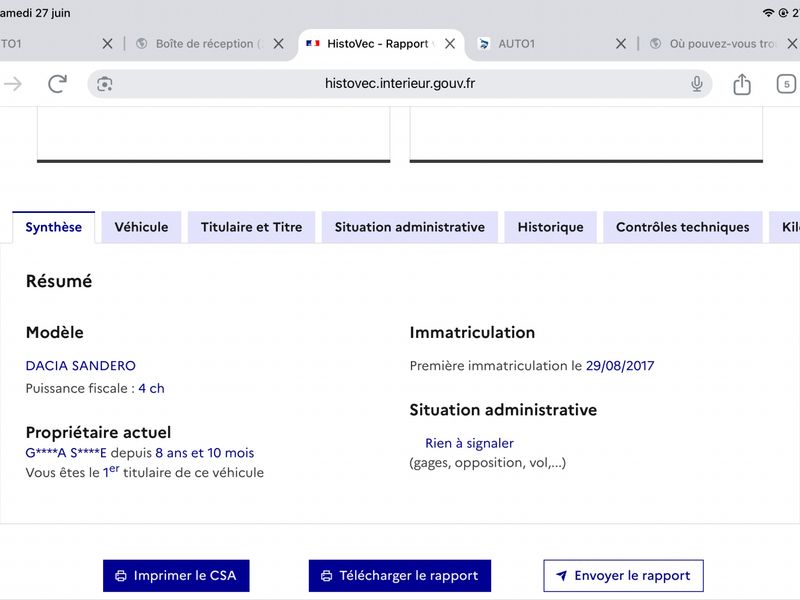Open the Titulaire et Titre tab
Screen dimensions: 800x600
(252, 227)
